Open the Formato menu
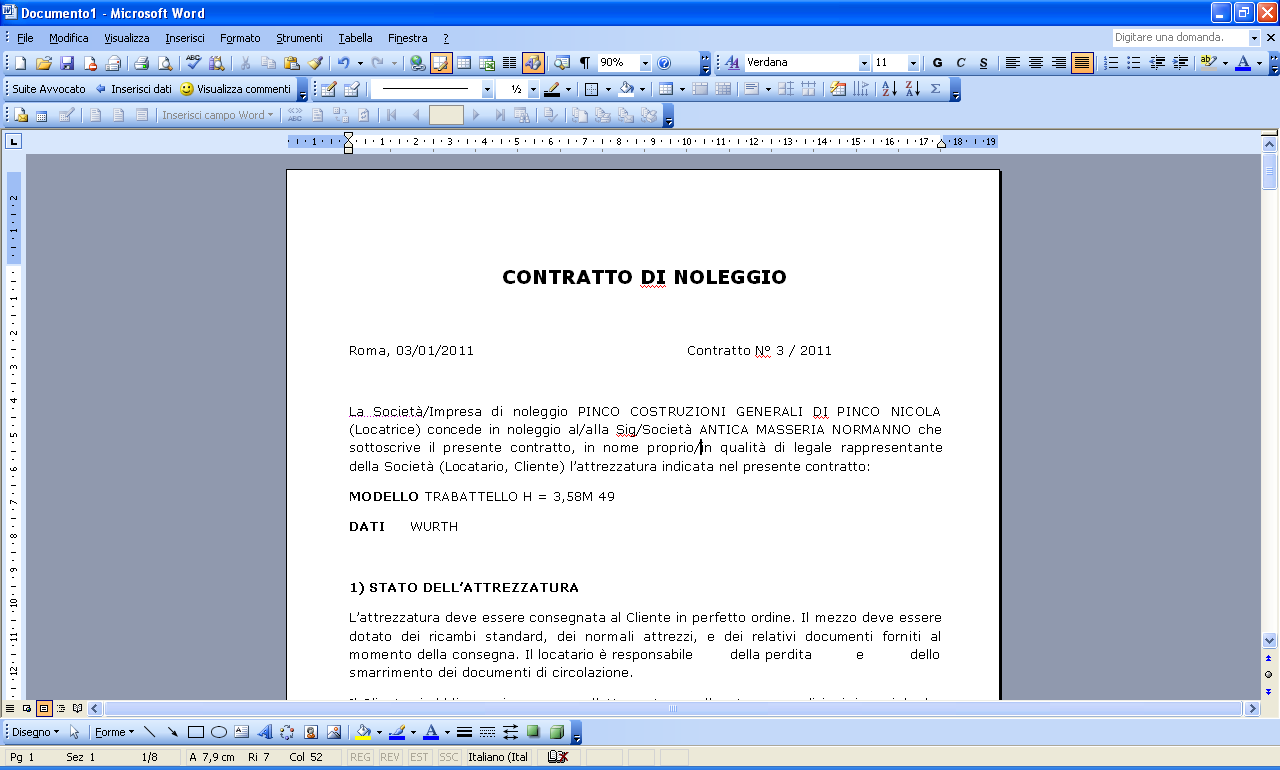This screenshot has height=770, width=1280. [240, 38]
